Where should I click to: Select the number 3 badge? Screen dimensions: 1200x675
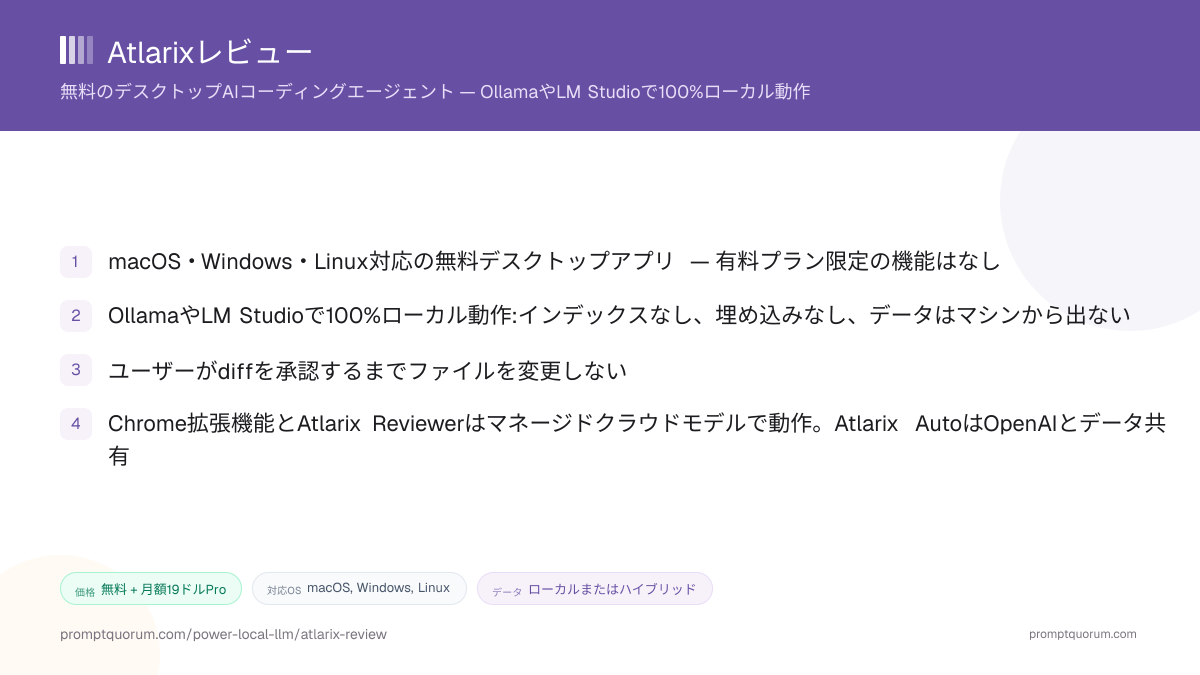click(76, 370)
